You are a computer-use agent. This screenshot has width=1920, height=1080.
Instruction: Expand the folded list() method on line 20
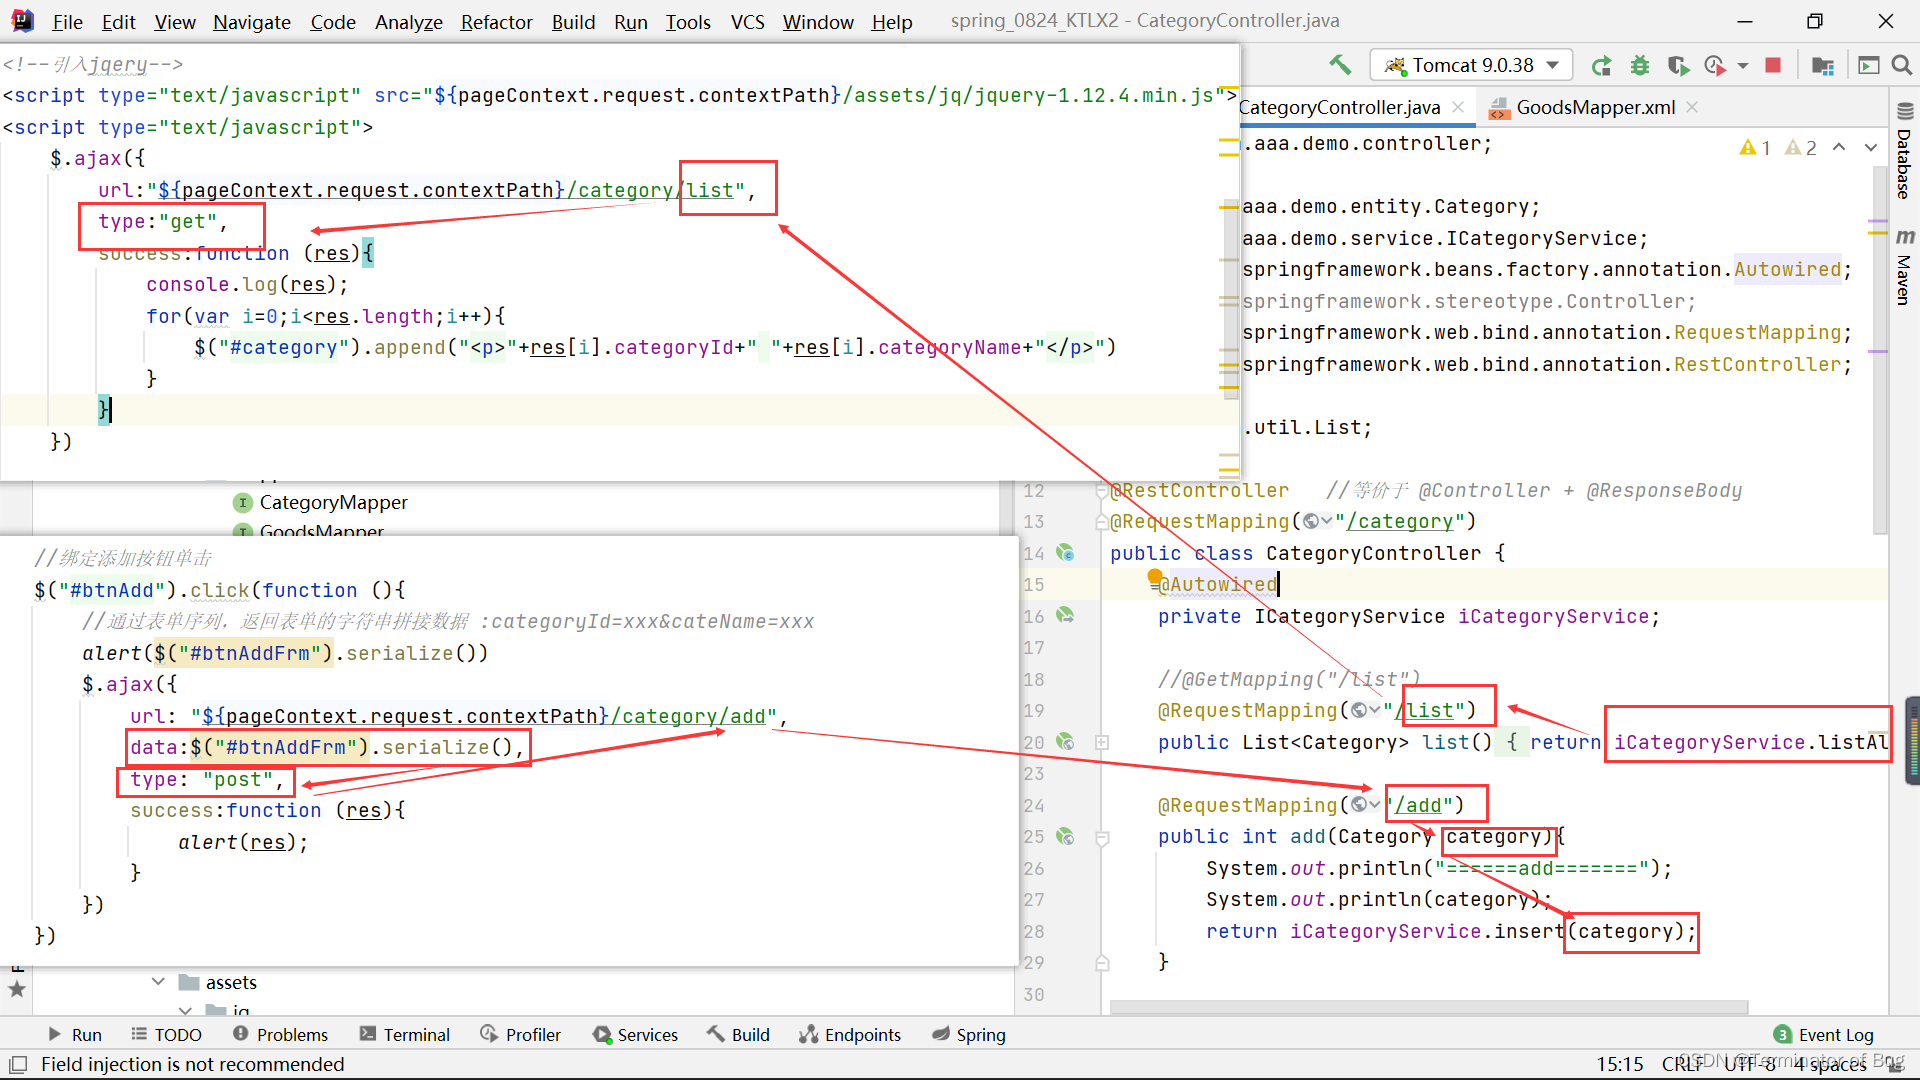(1102, 742)
